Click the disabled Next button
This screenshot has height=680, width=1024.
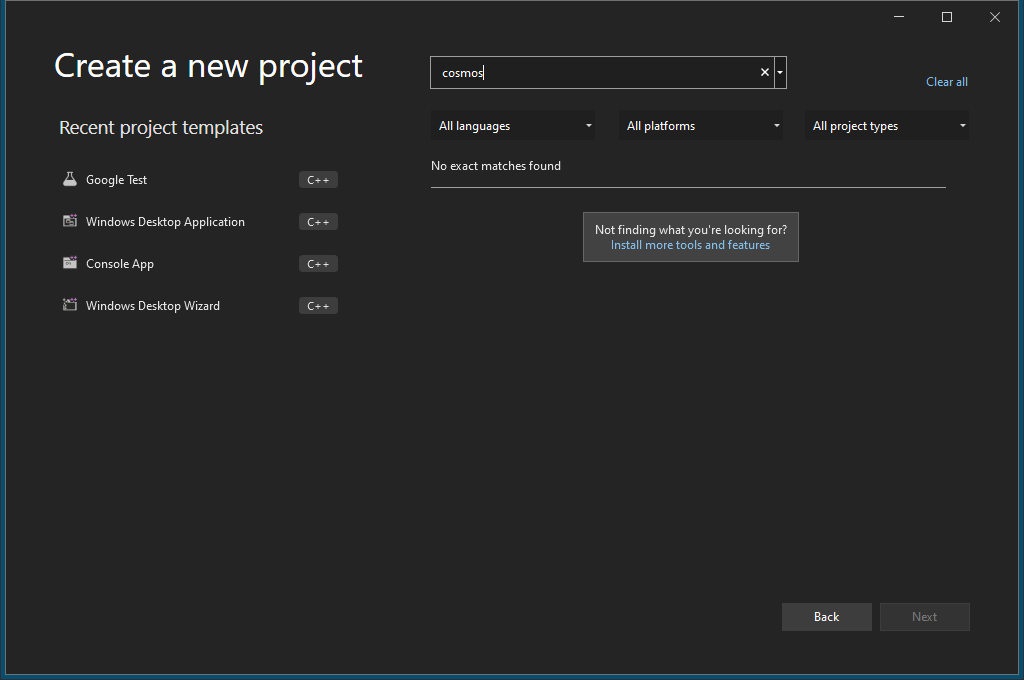(x=924, y=617)
